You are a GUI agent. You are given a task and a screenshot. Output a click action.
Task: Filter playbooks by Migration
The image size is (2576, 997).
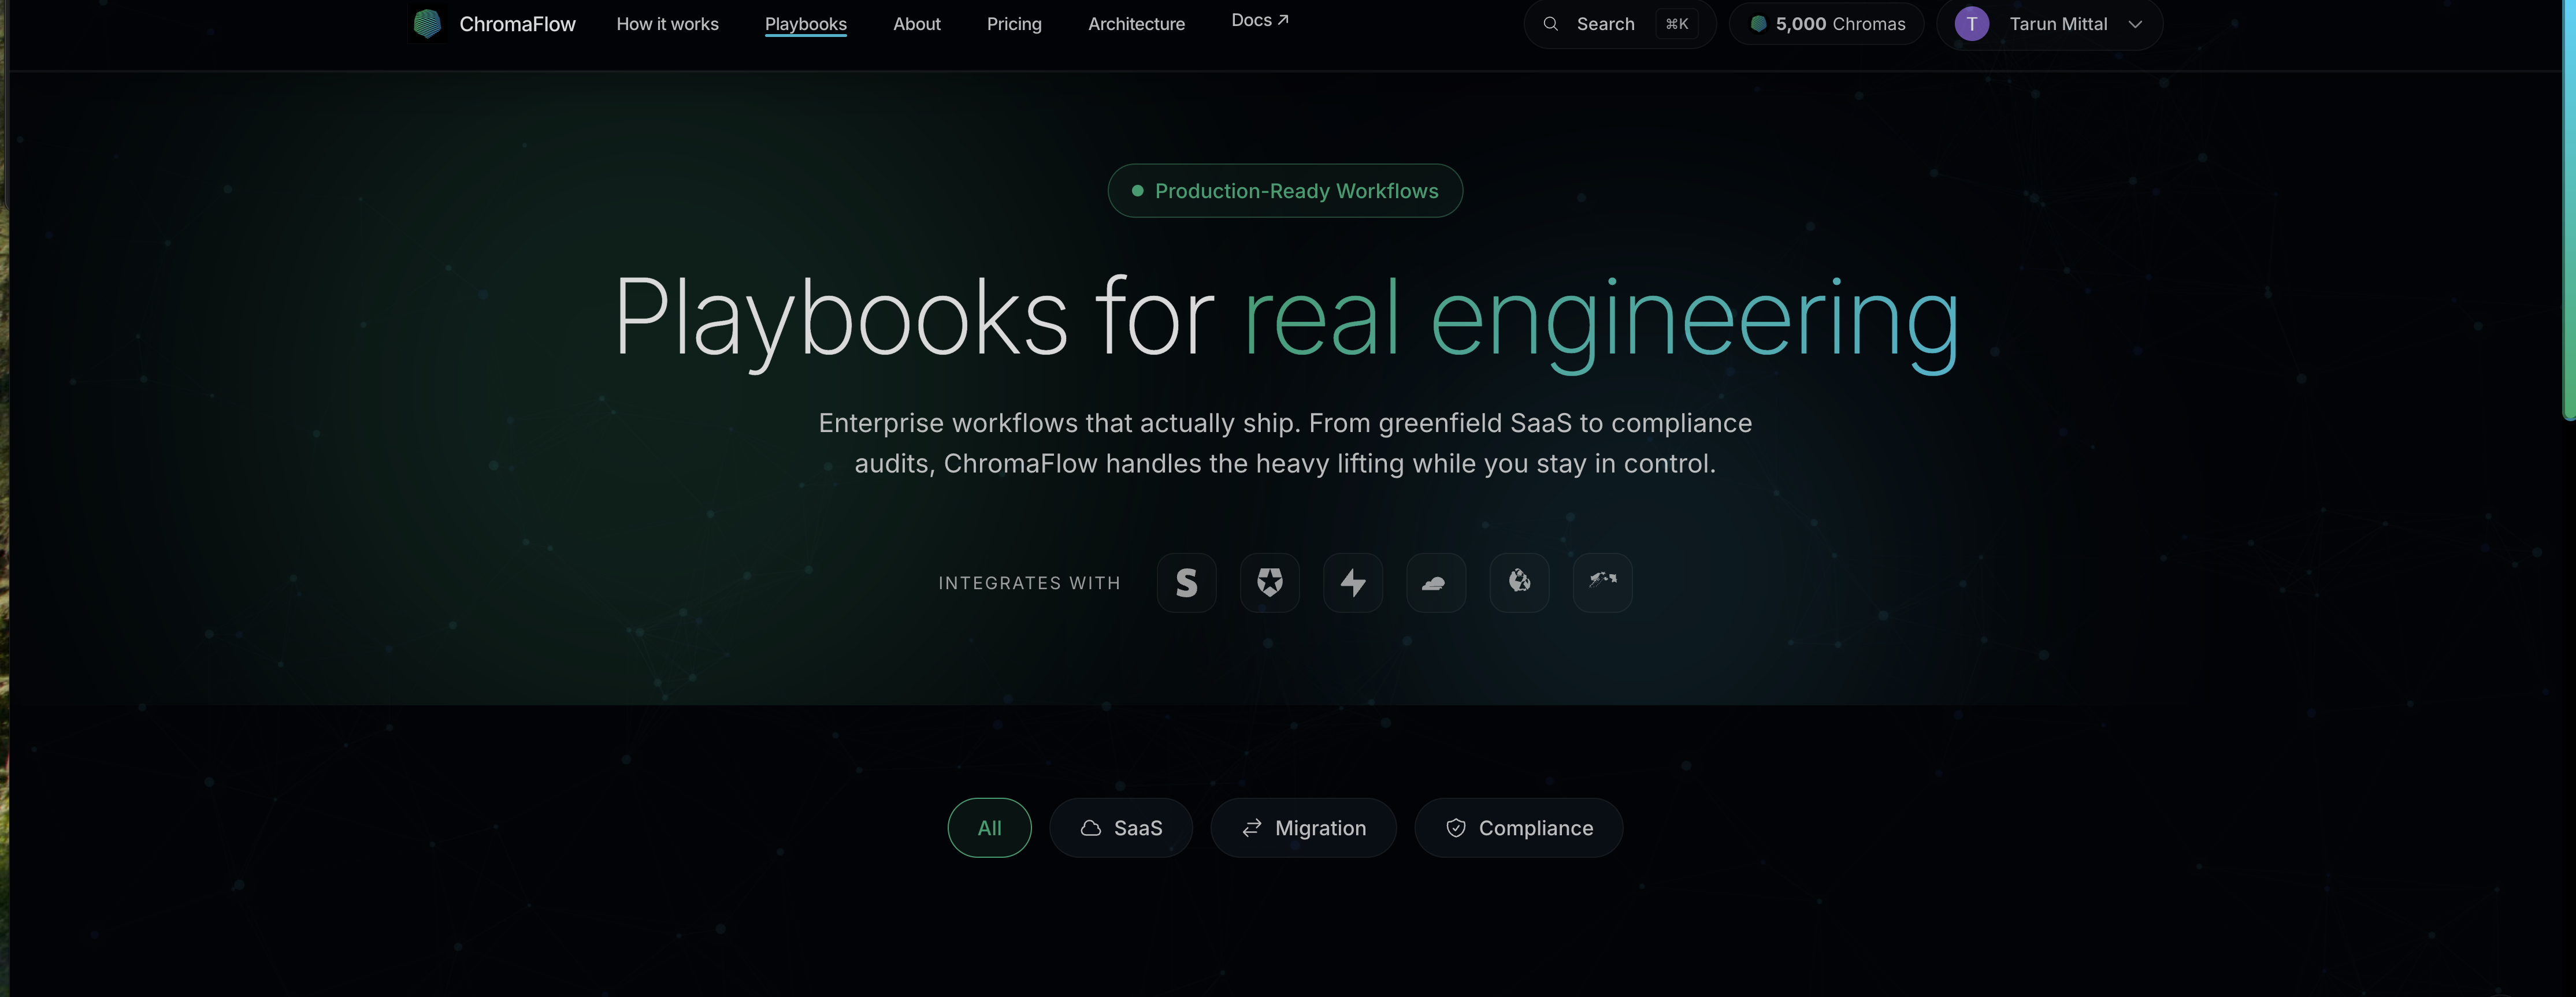(1302, 827)
